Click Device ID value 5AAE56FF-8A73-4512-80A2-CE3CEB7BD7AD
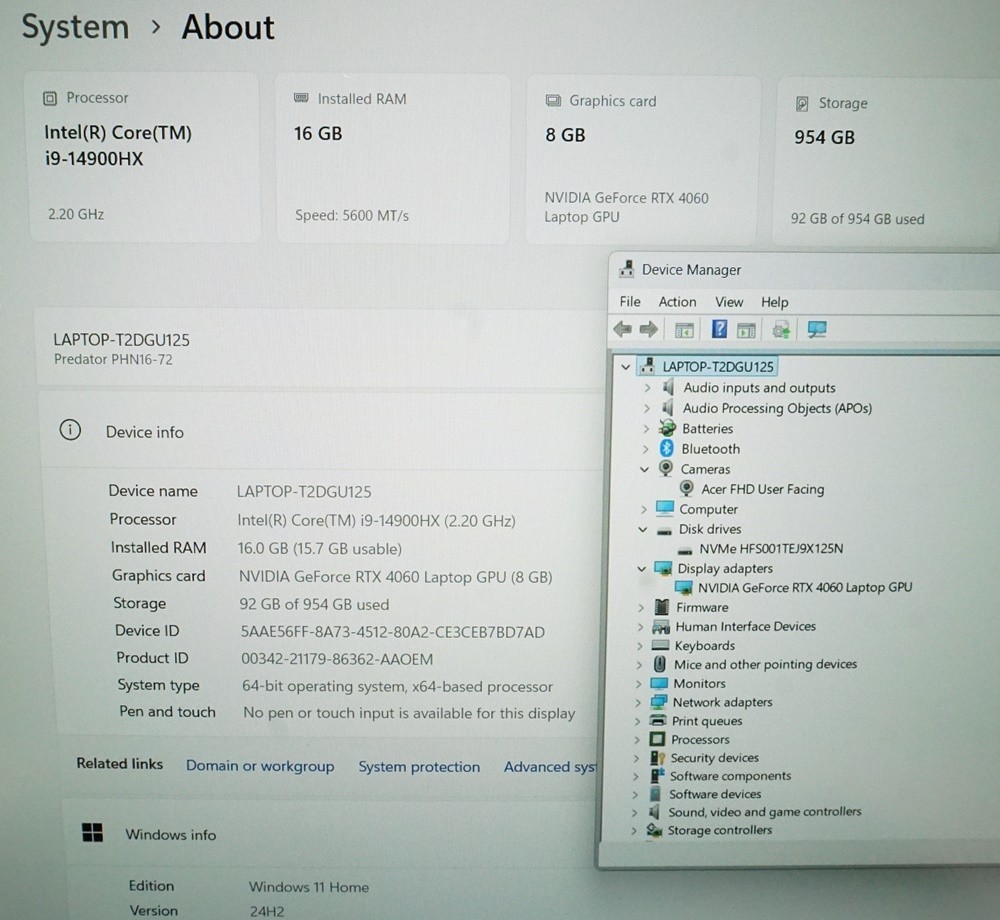This screenshot has width=1000, height=920. coord(392,632)
